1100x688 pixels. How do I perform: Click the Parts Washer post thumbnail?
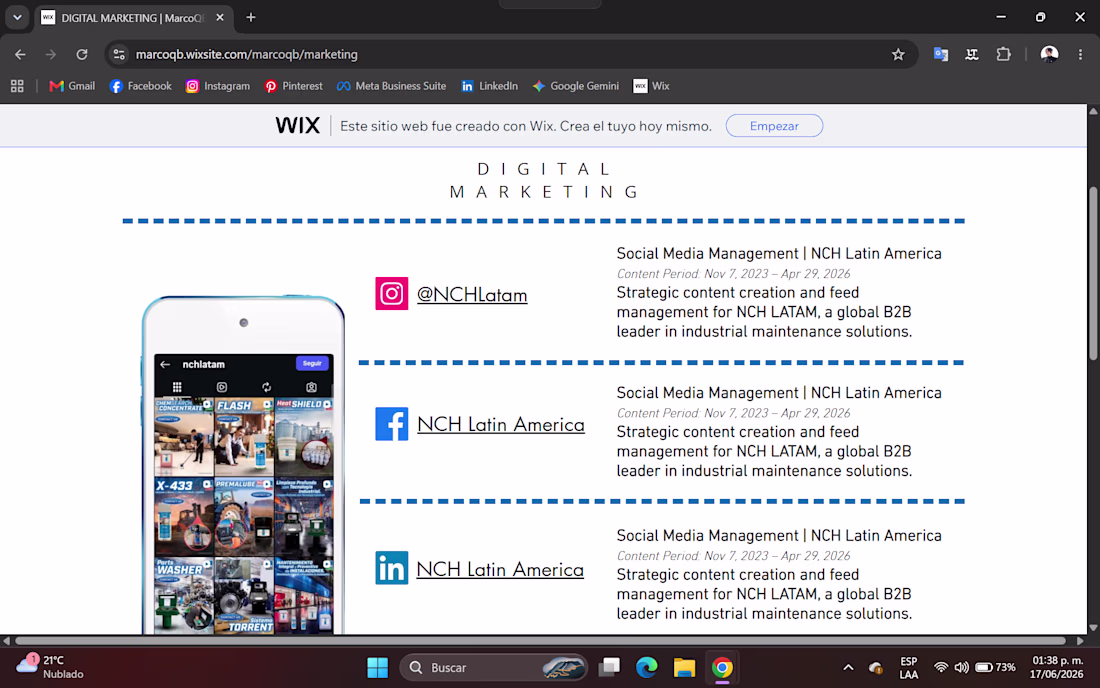pos(184,595)
